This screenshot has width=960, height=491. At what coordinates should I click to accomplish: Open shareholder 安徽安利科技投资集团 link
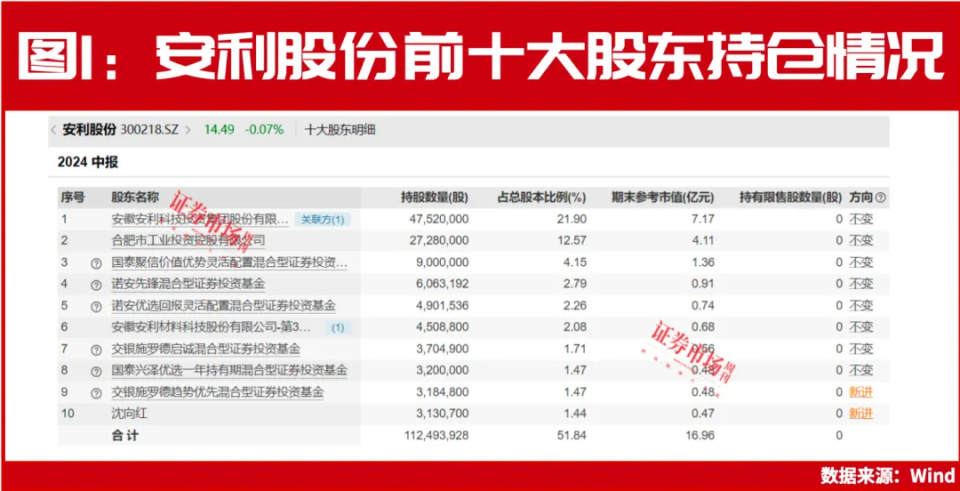coord(200,219)
